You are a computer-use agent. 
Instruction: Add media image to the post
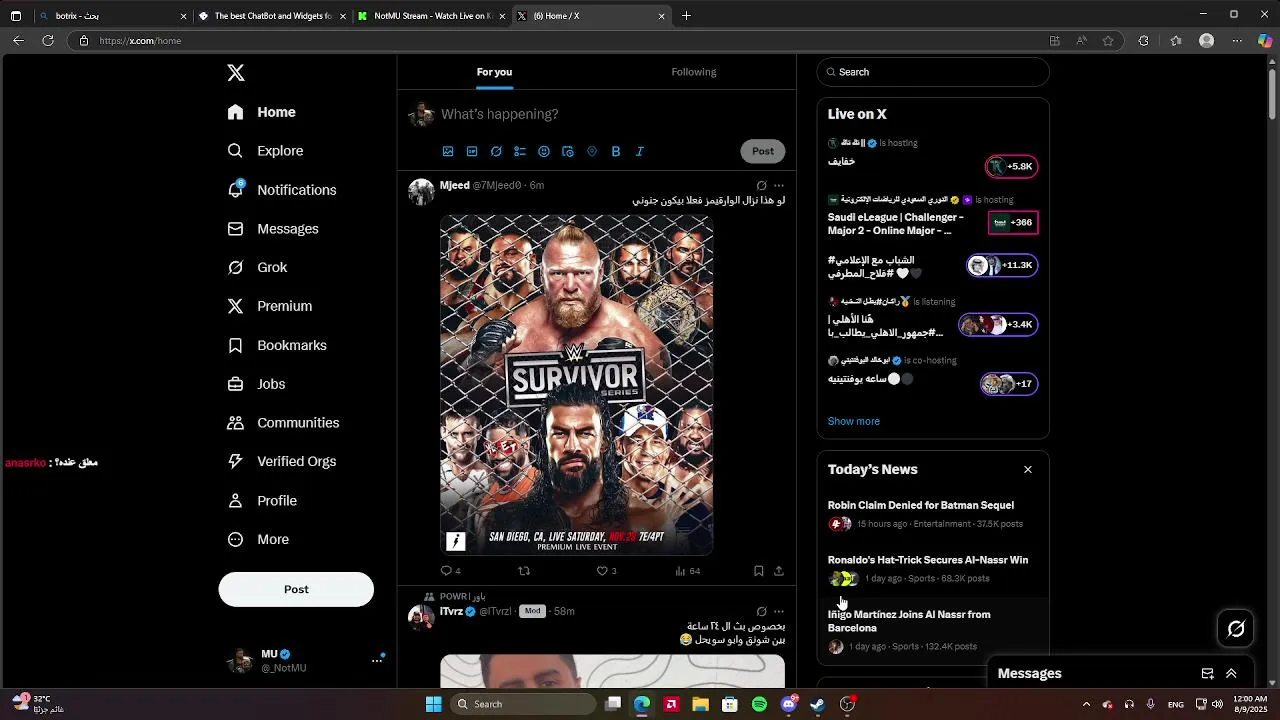(448, 151)
